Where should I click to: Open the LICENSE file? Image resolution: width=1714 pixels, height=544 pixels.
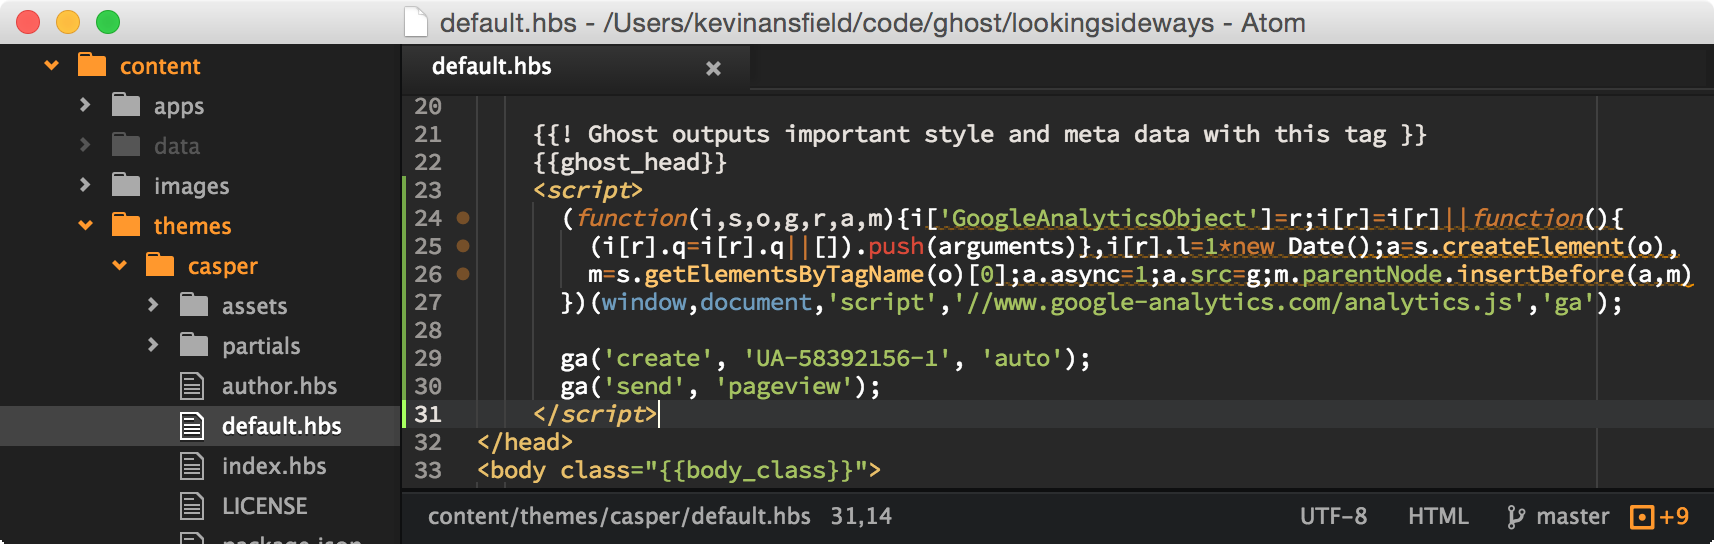(x=265, y=506)
